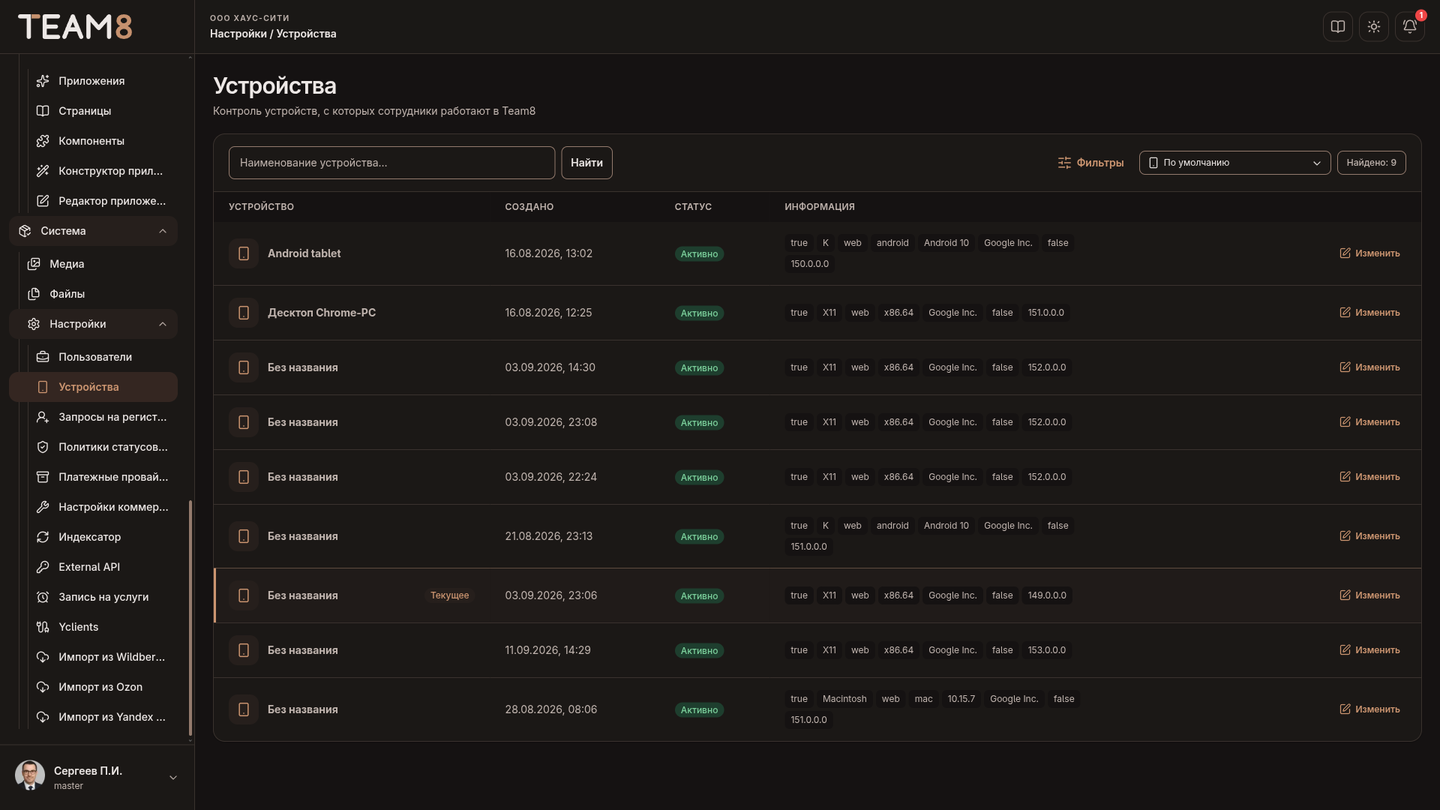Click the sidebar vertical scrollbar
The width and height of the screenshot is (1440, 810).
[190, 620]
